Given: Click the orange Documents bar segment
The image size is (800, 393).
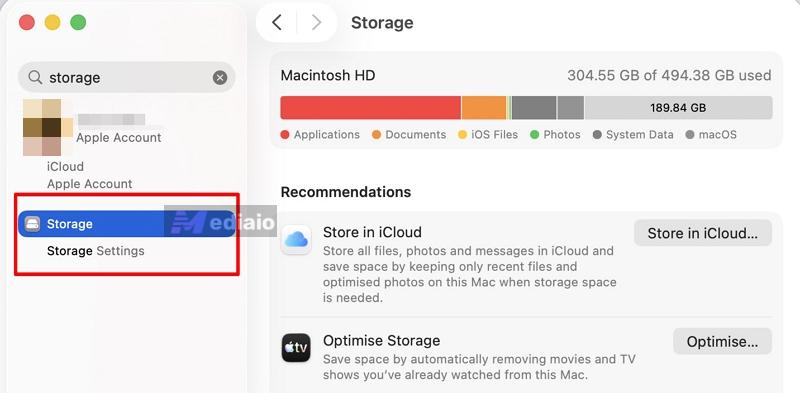Looking at the screenshot, I should (484, 108).
